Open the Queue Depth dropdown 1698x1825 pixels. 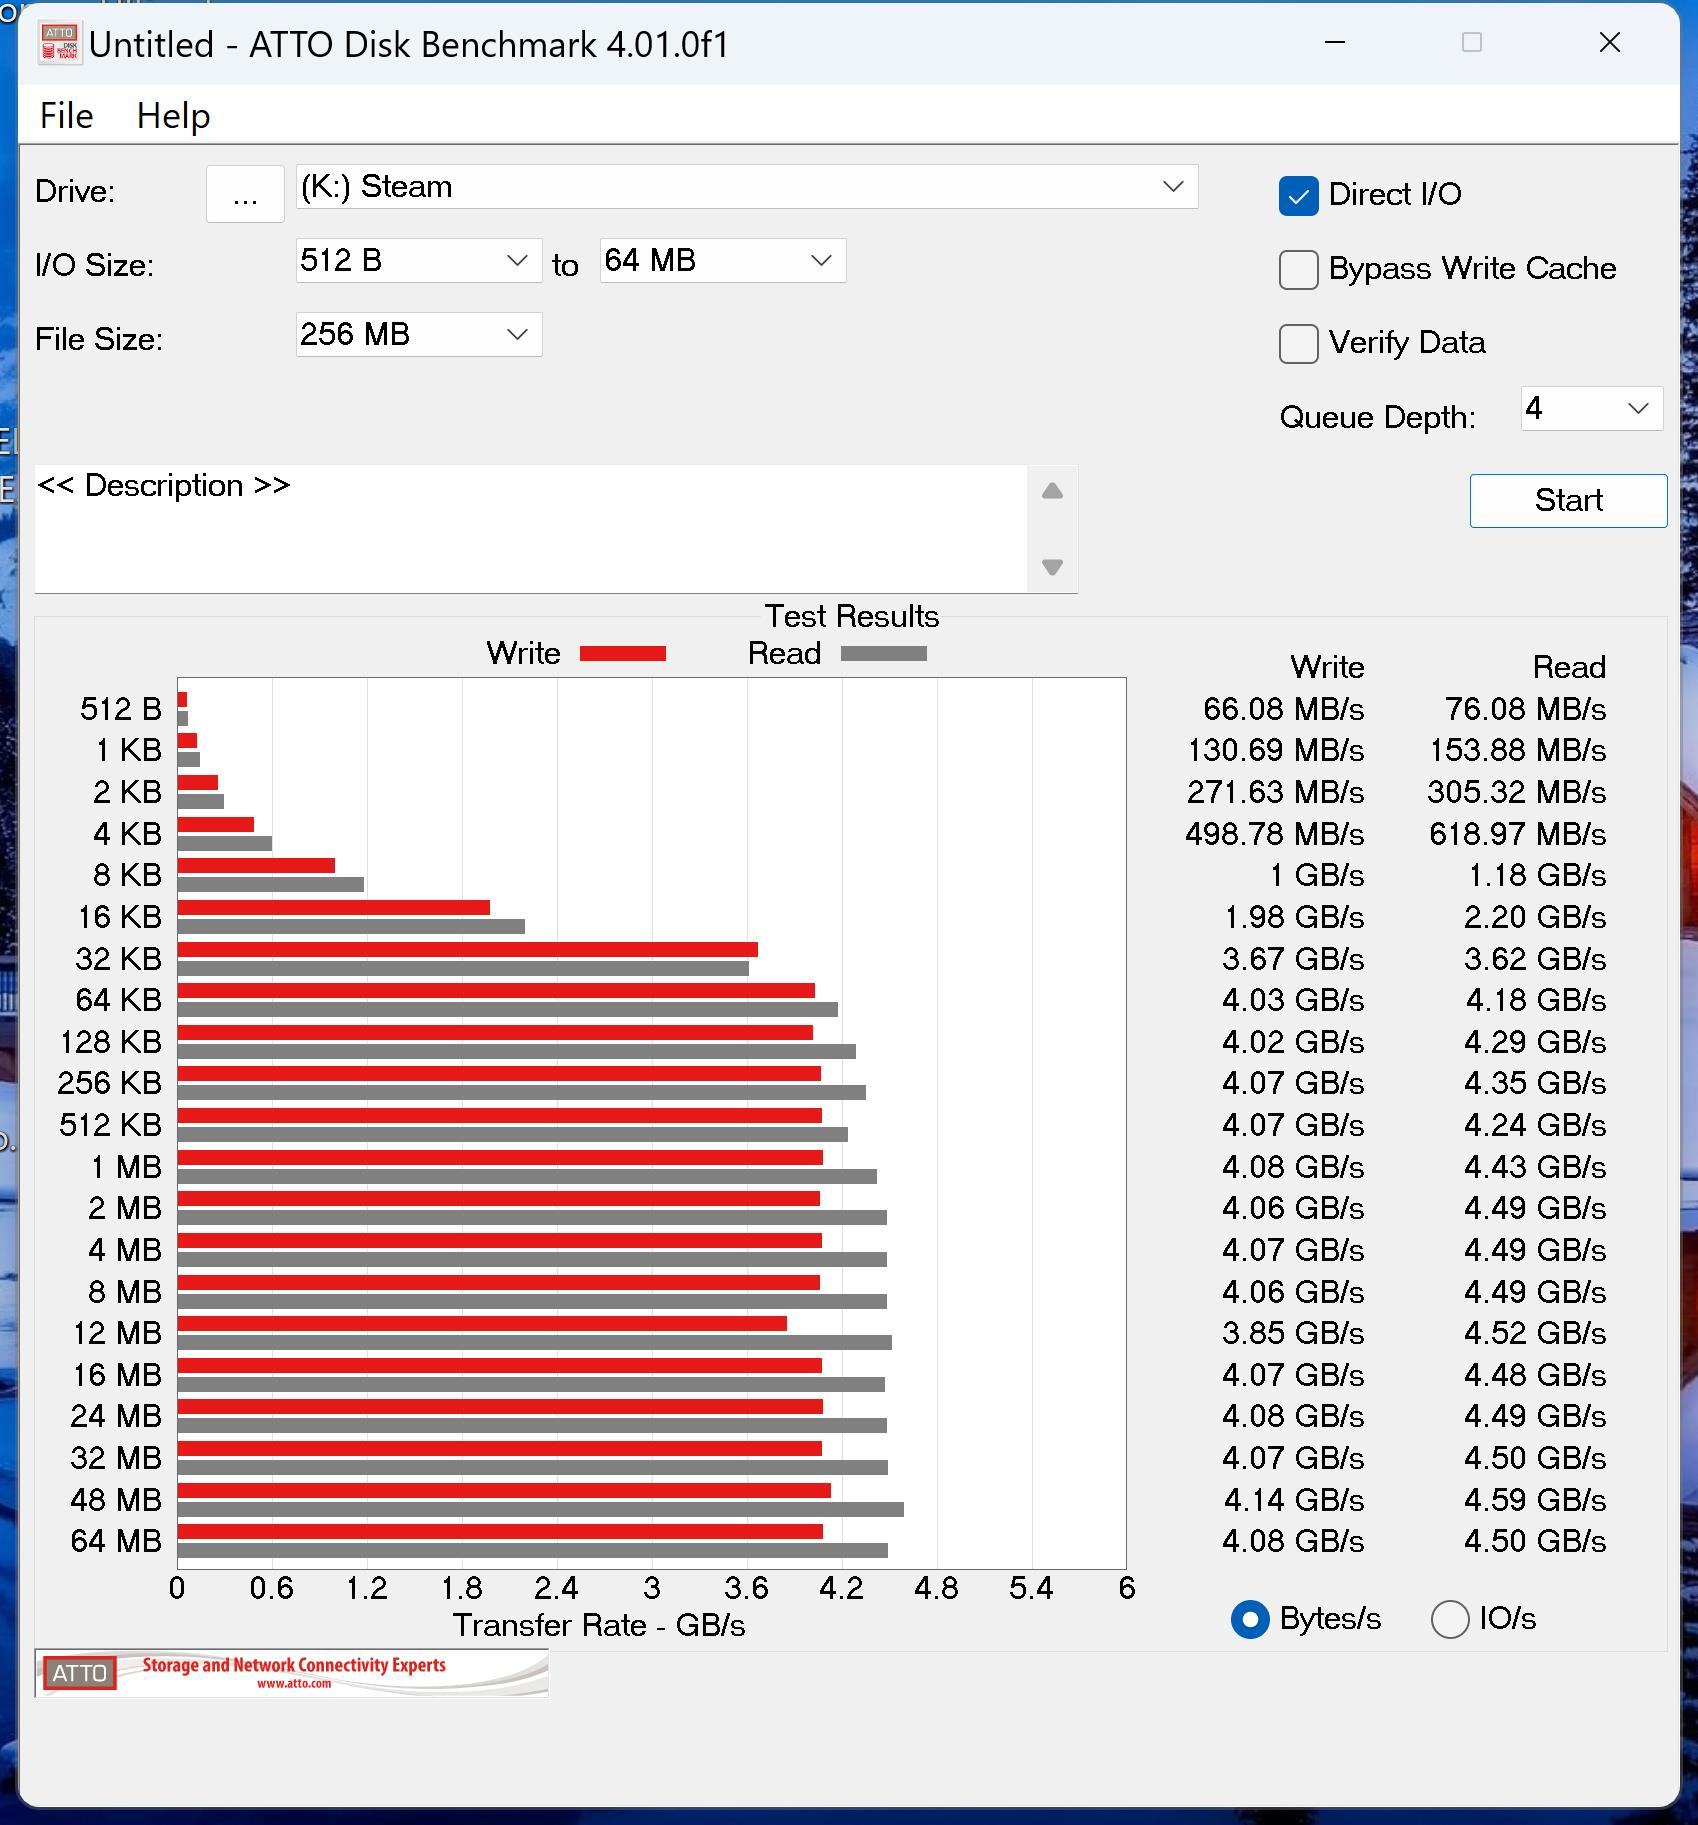coord(1591,409)
